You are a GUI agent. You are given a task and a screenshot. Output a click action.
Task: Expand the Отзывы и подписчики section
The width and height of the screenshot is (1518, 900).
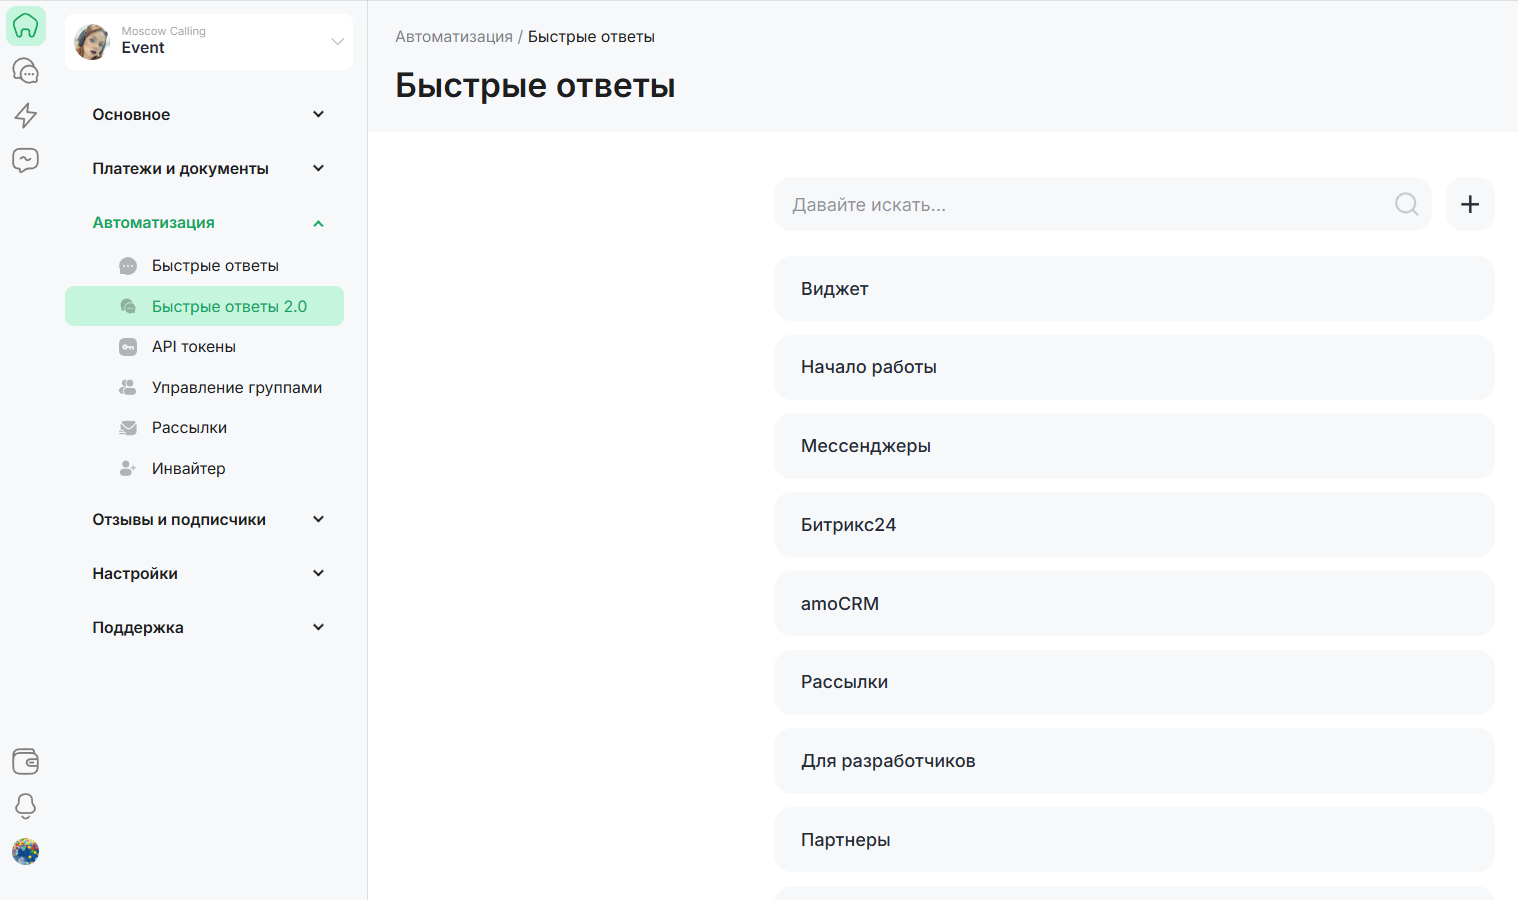(x=208, y=520)
